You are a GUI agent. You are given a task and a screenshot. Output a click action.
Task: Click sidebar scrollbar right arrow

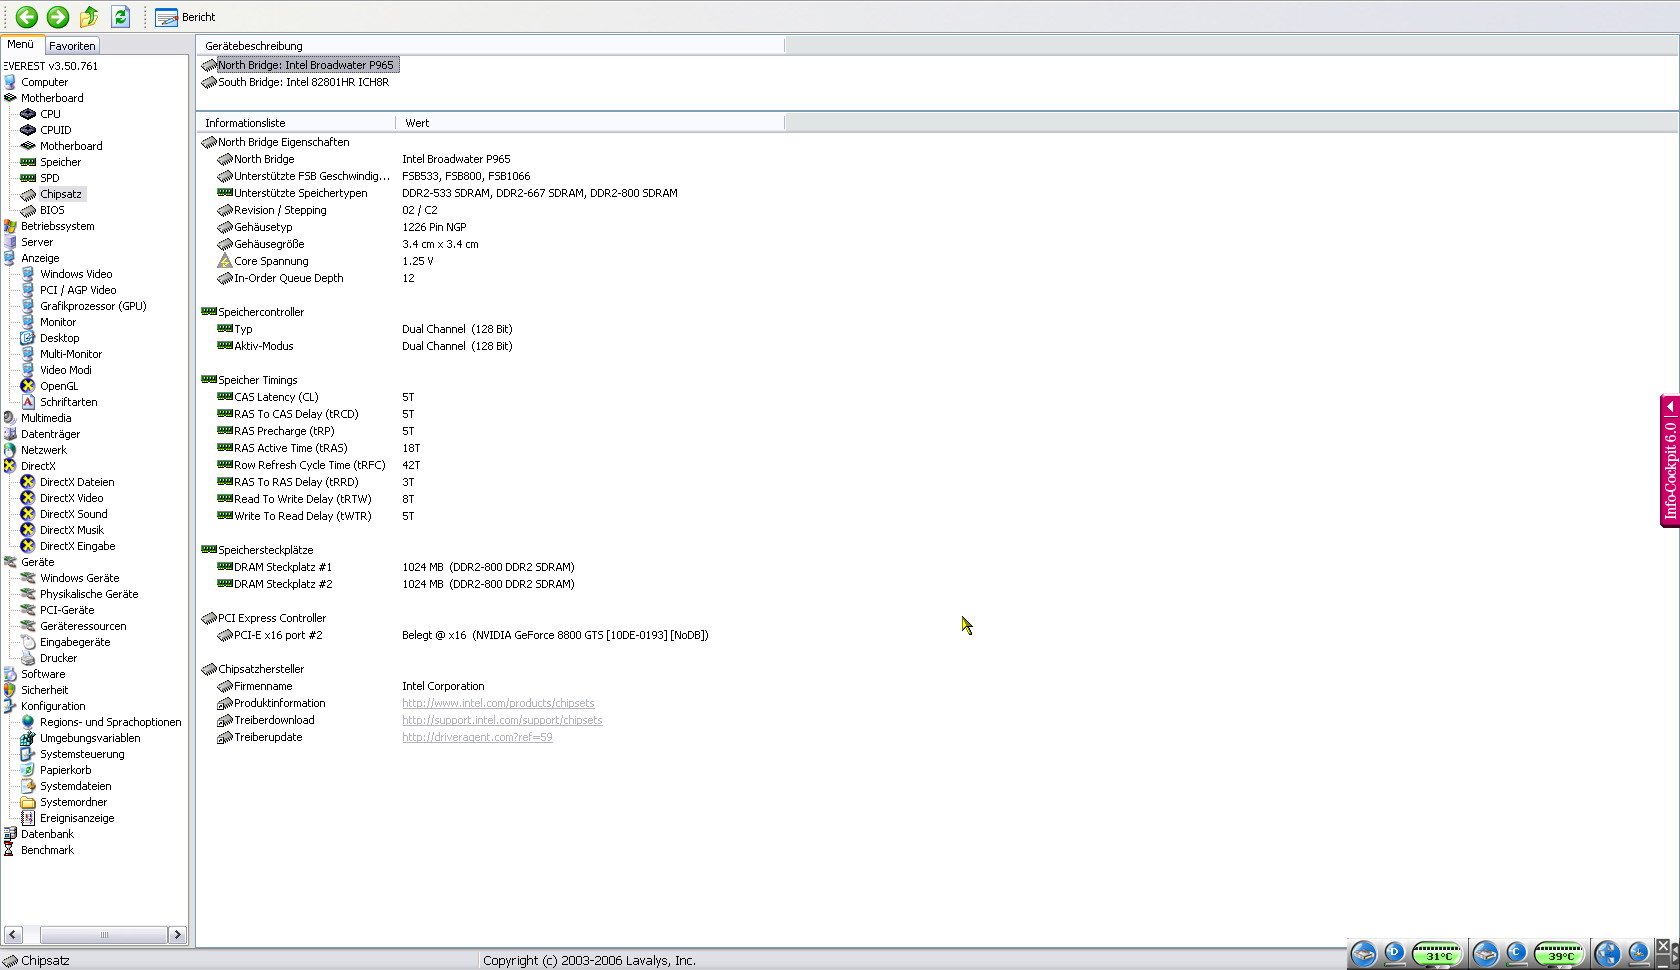177,935
